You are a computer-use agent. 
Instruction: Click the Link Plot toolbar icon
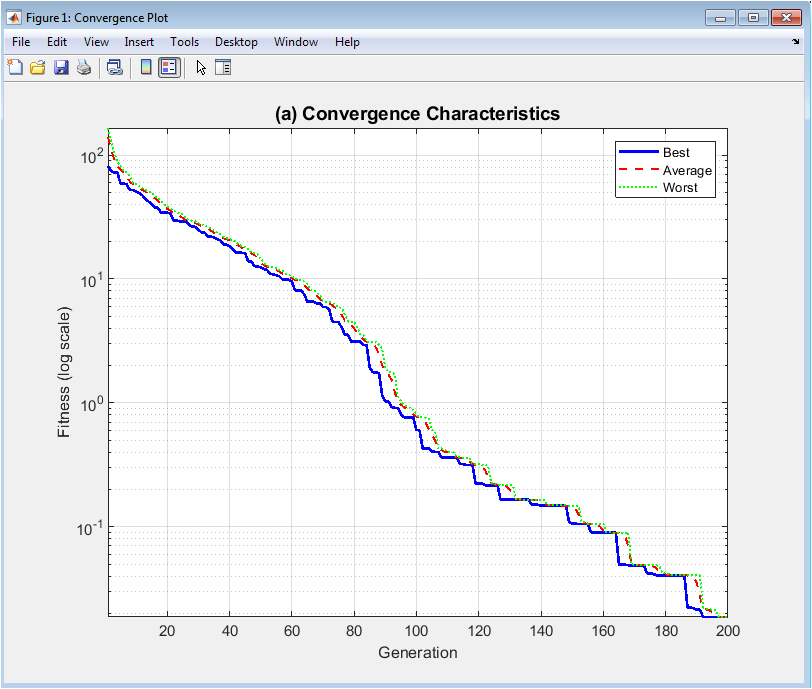click(114, 67)
